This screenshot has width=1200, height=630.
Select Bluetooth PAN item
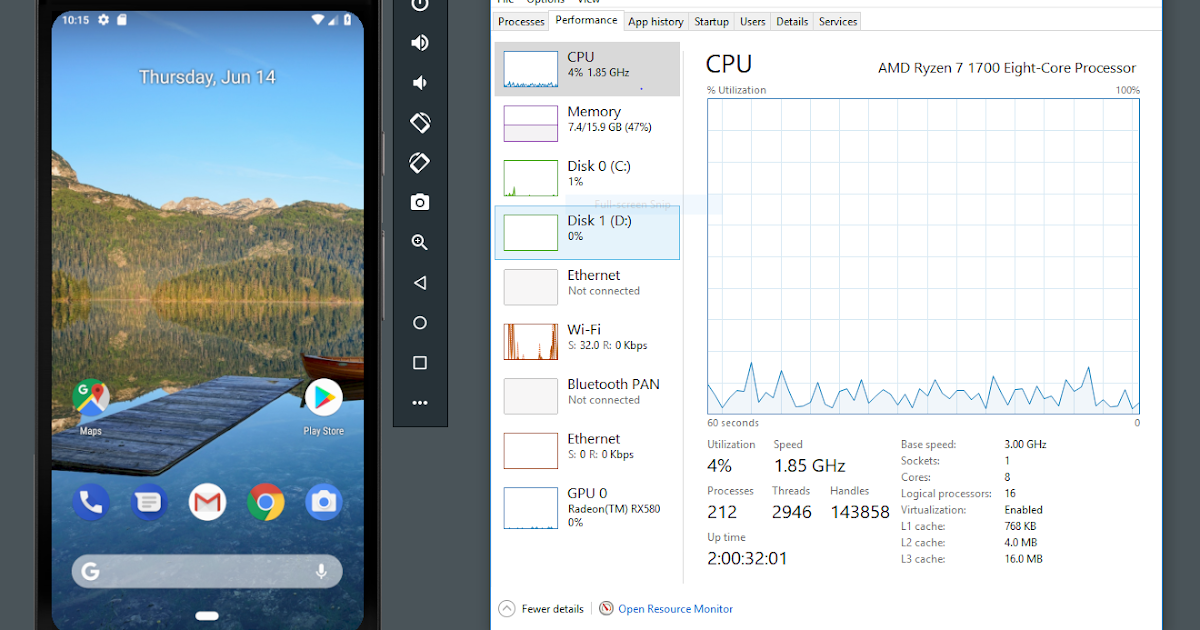tap(587, 396)
